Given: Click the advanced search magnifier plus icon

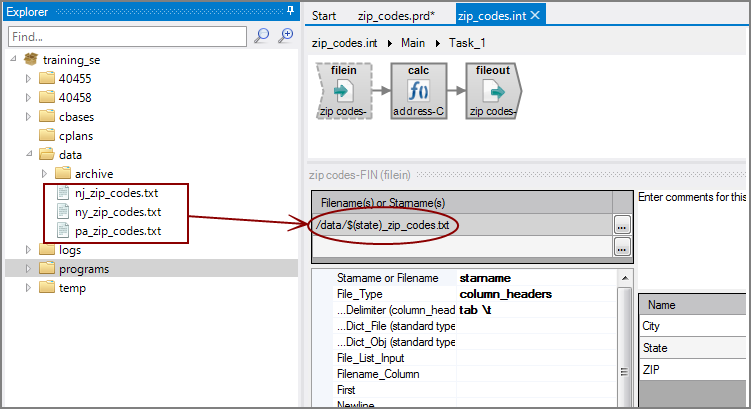Looking at the screenshot, I should 286,36.
